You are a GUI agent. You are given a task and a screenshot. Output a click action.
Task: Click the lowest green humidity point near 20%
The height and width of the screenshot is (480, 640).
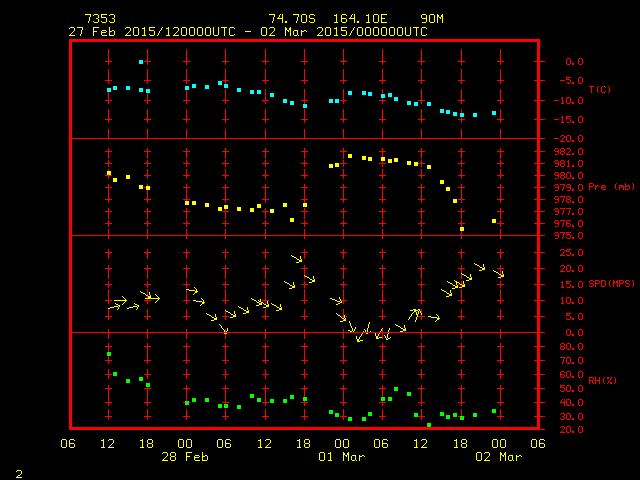[x=429, y=425]
